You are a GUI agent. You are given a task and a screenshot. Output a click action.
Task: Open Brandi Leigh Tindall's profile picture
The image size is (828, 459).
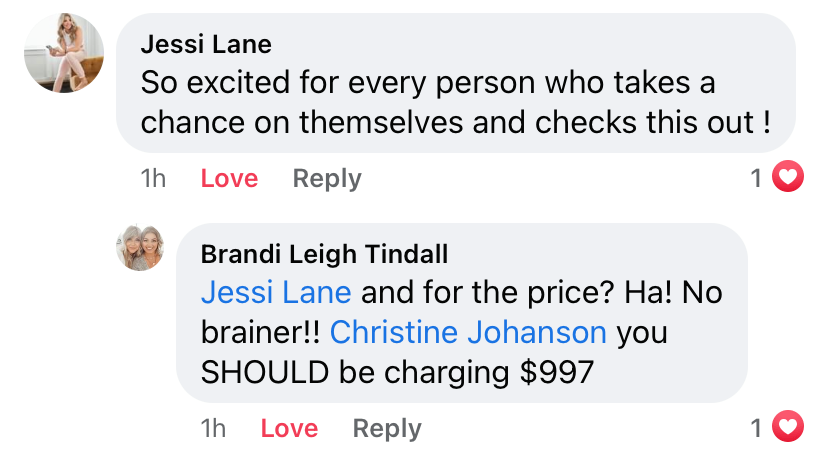[x=139, y=247]
